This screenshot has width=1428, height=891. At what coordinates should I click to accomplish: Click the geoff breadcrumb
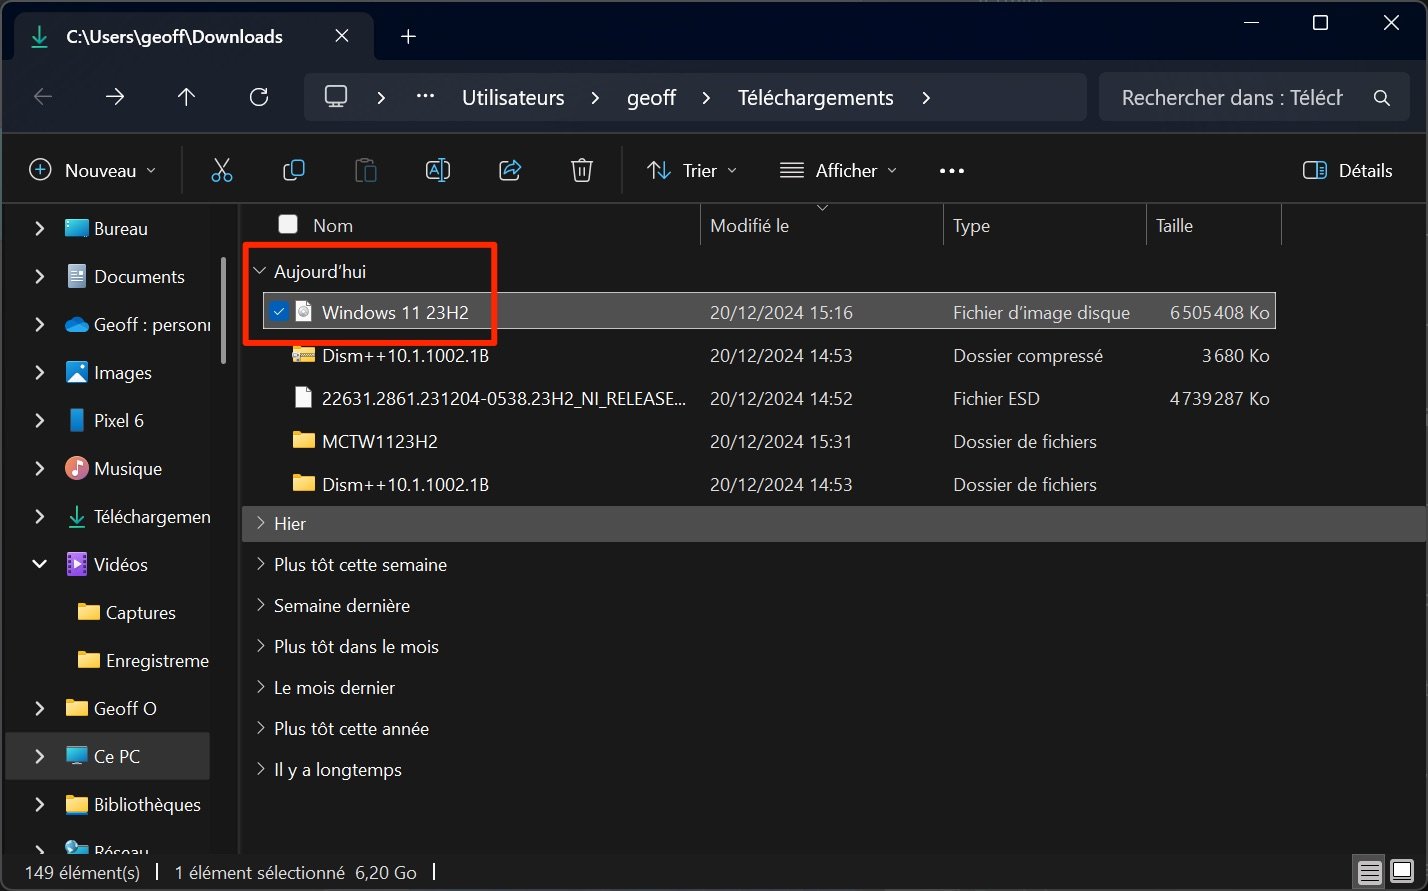pyautogui.click(x=652, y=98)
